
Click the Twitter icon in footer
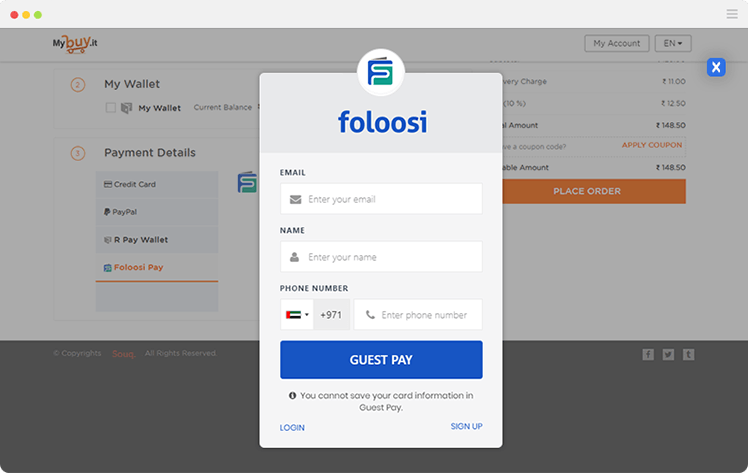click(x=668, y=354)
